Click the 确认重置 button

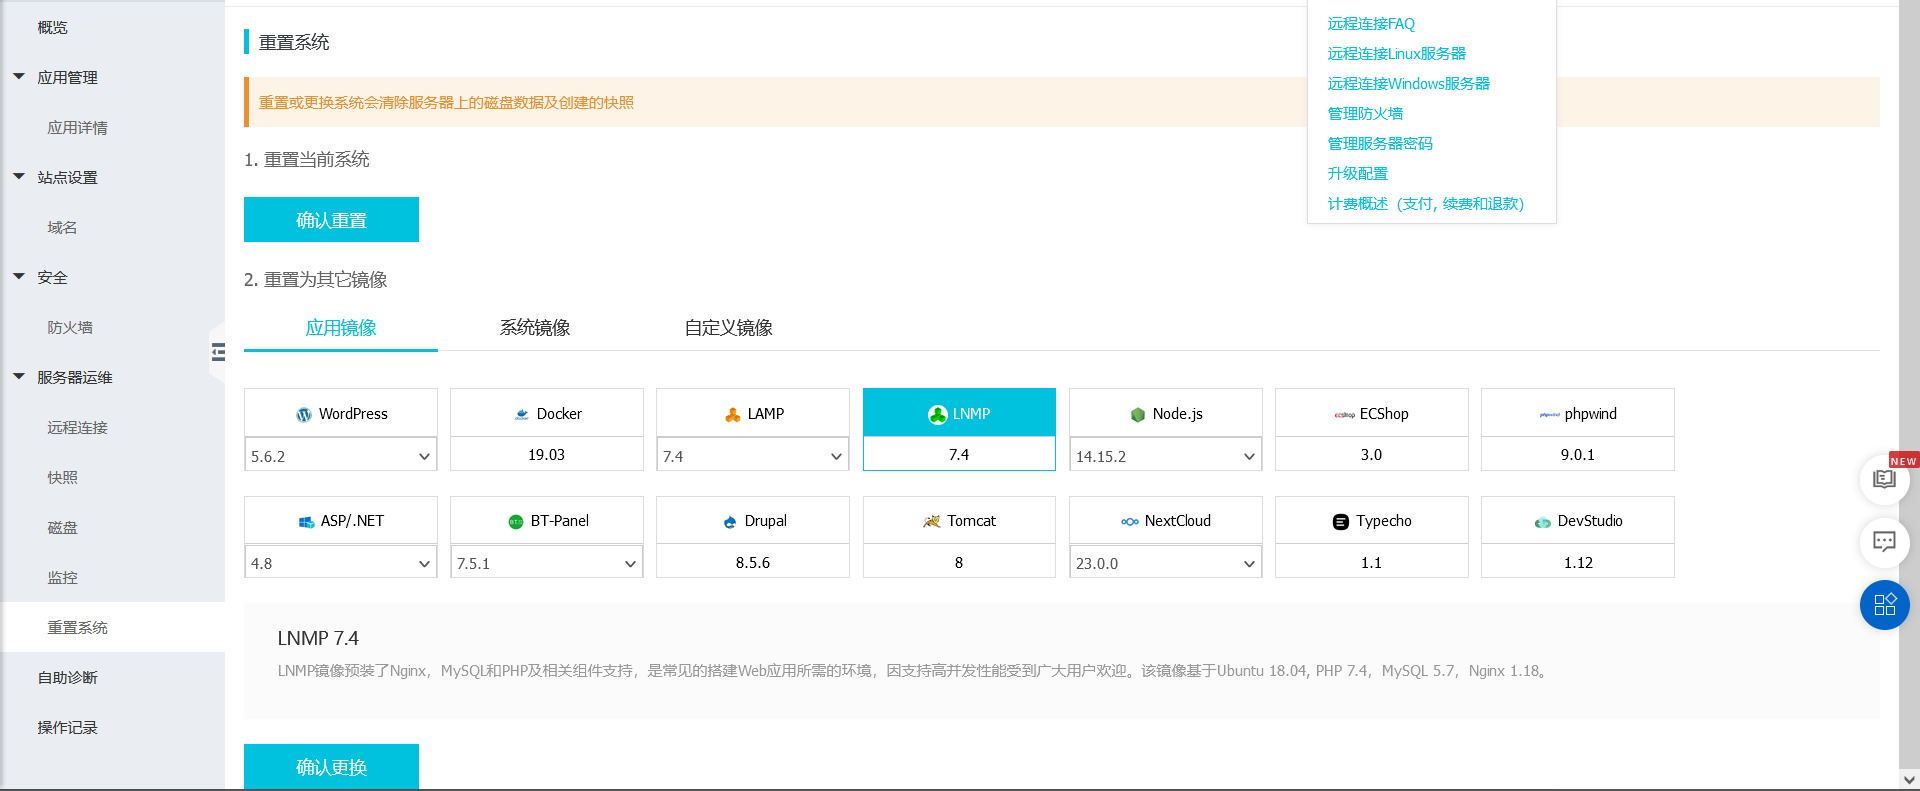[331, 220]
